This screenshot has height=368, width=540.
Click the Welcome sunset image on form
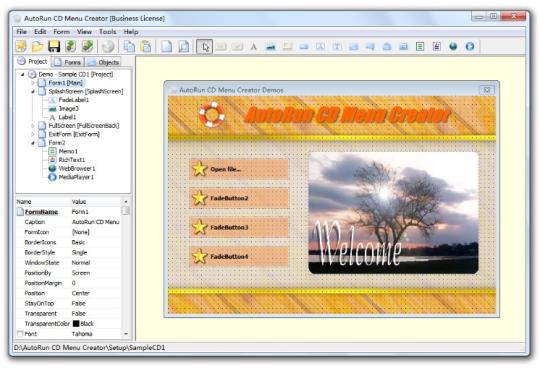tap(393, 213)
